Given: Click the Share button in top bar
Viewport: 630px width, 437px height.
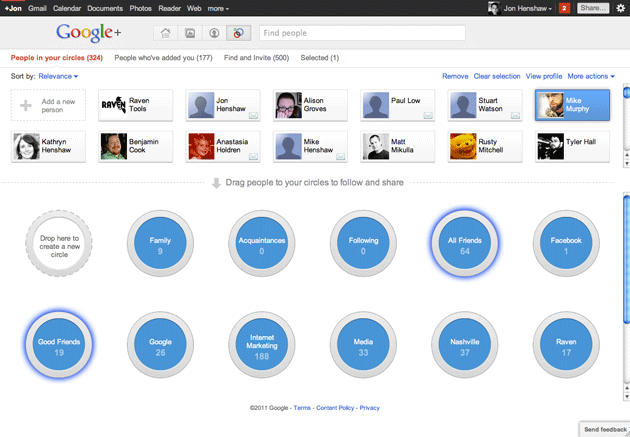Looking at the screenshot, I should (593, 8).
